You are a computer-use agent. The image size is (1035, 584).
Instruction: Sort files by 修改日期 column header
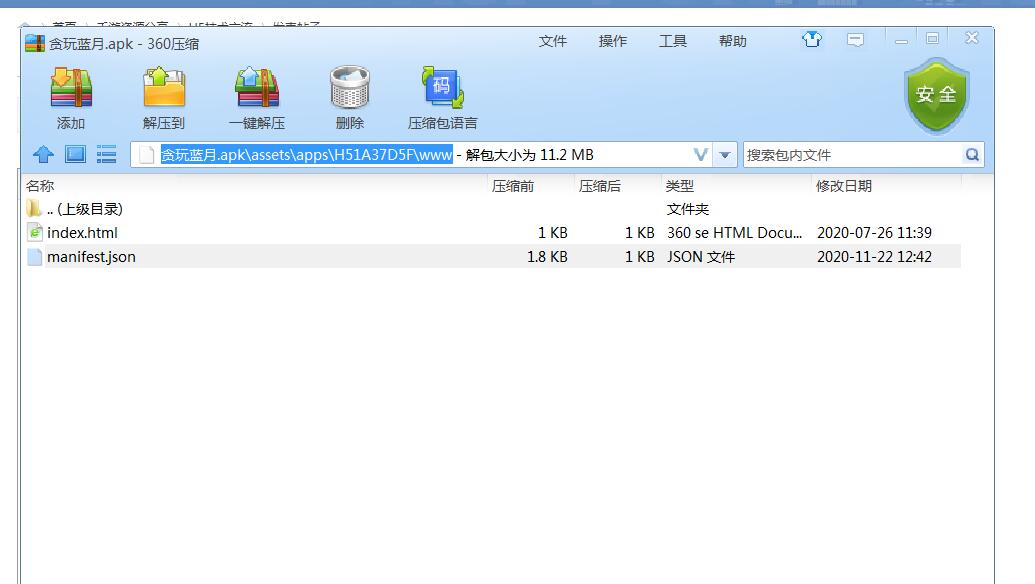pyautogui.click(x=844, y=186)
